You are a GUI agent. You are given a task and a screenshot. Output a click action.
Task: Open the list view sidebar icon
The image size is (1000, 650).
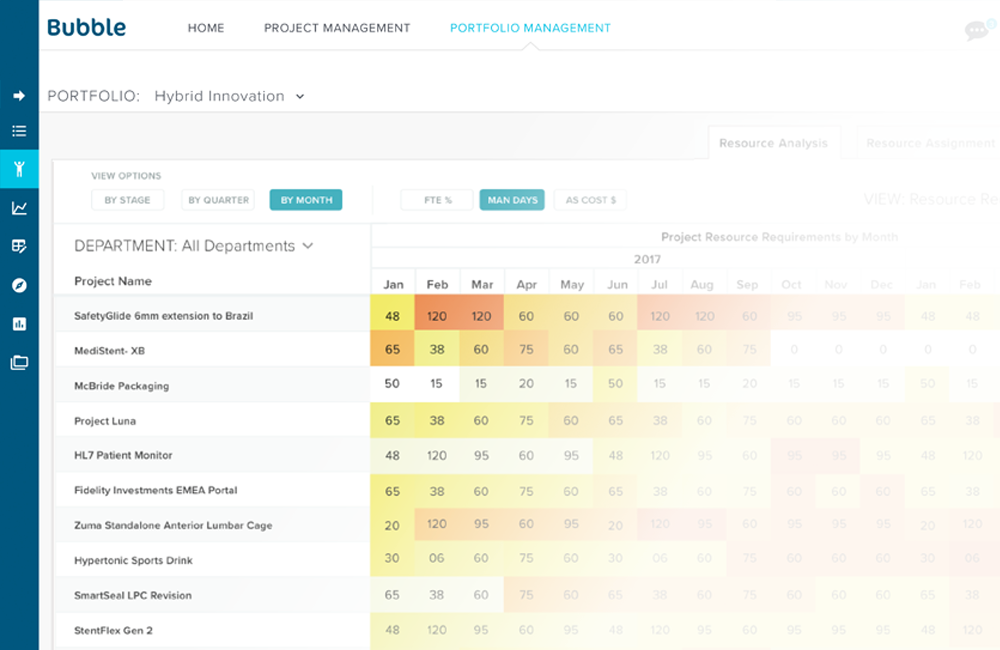[x=19, y=131]
